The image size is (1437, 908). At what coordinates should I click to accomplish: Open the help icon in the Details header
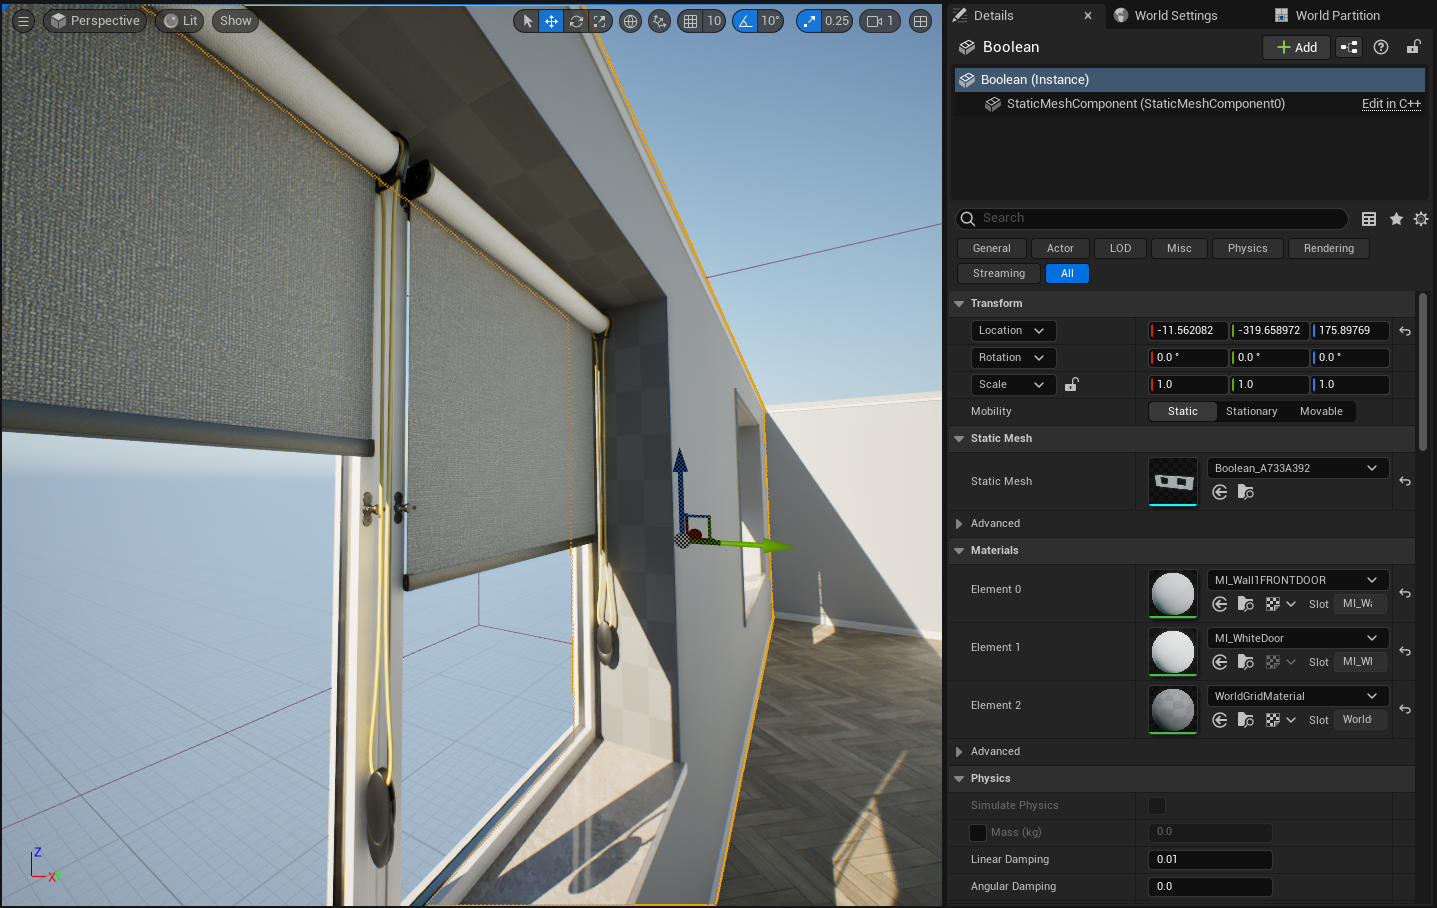1381,47
